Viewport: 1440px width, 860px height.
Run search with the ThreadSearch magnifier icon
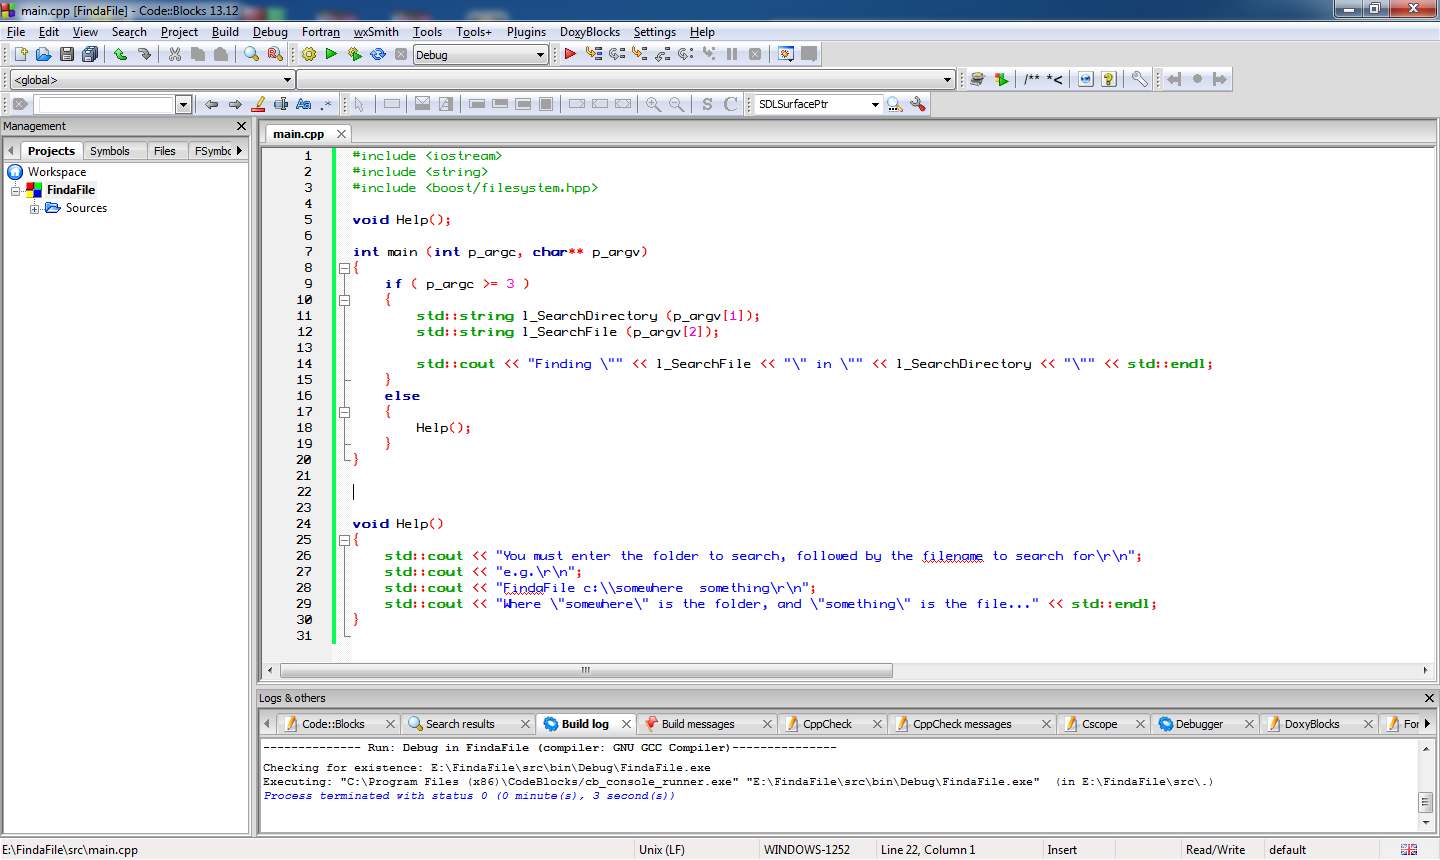point(894,104)
